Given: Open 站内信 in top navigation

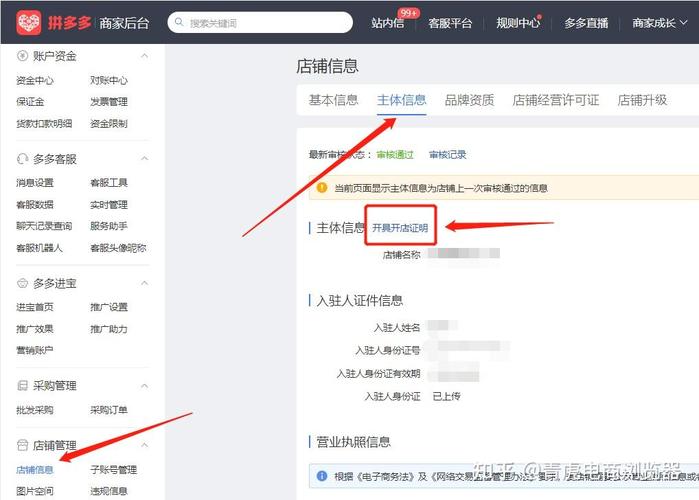Looking at the screenshot, I should tap(388, 23).
